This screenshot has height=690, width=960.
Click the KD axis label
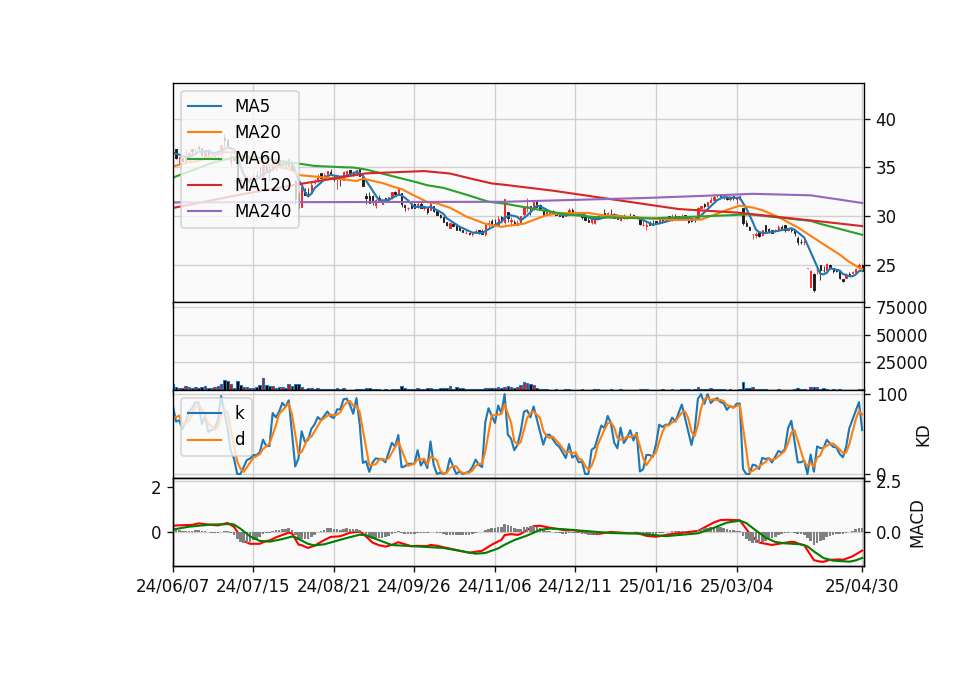coord(922,437)
